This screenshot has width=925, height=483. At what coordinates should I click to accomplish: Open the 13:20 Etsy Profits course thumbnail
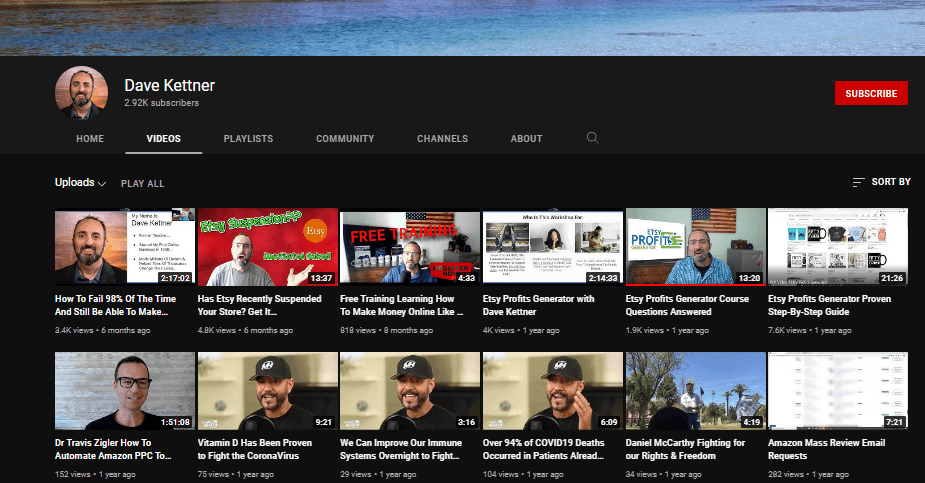click(696, 247)
